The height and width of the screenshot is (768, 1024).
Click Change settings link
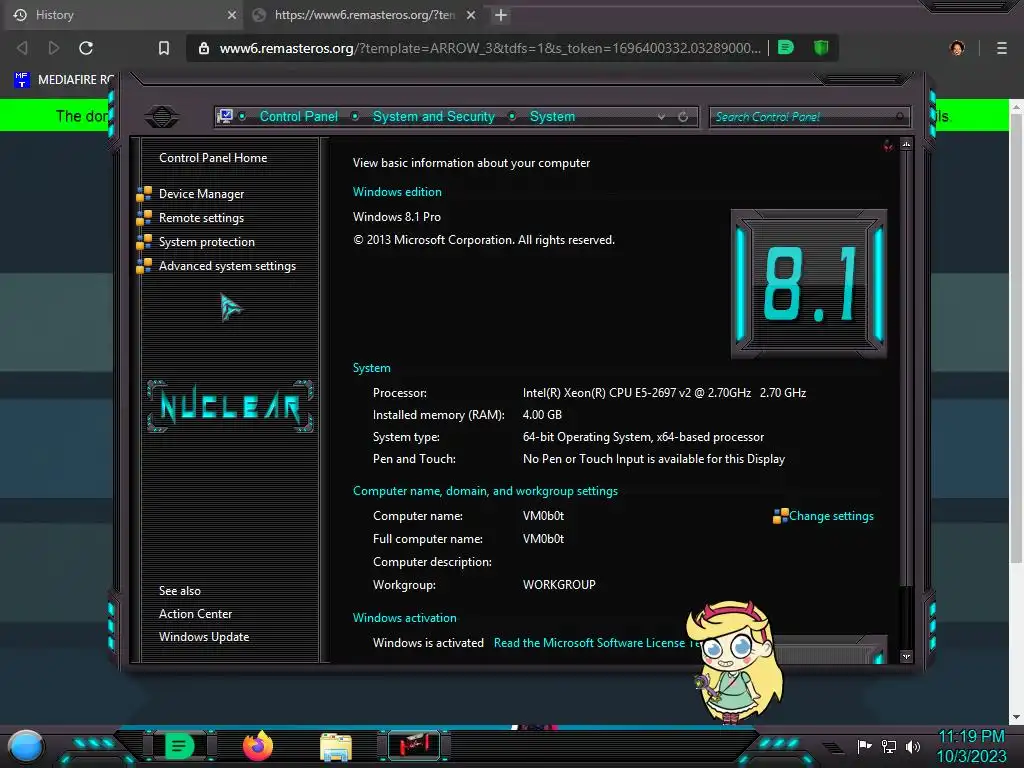(831, 516)
